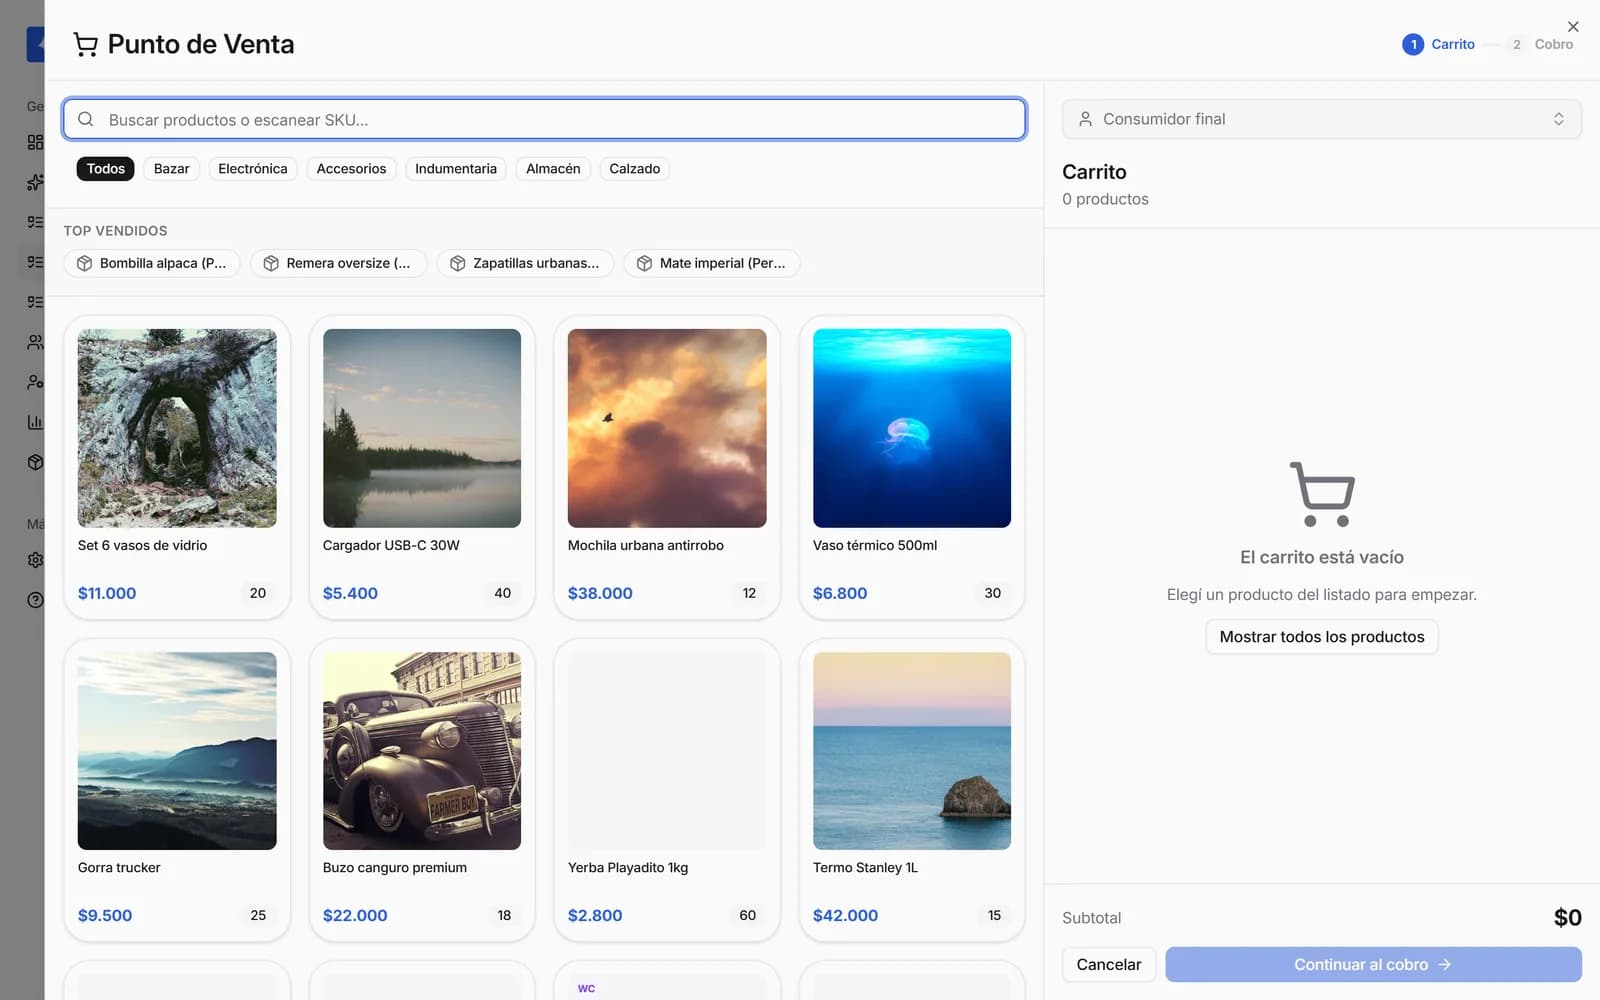Click the Gorra trucker product image
The image size is (1600, 1000).
177,751
